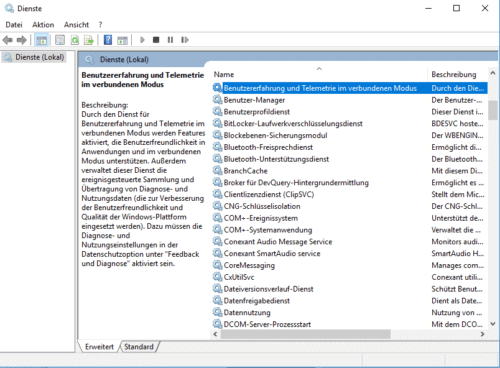
Task: Click gear icon beside Datenfreigabedienst
Action: 217,301
